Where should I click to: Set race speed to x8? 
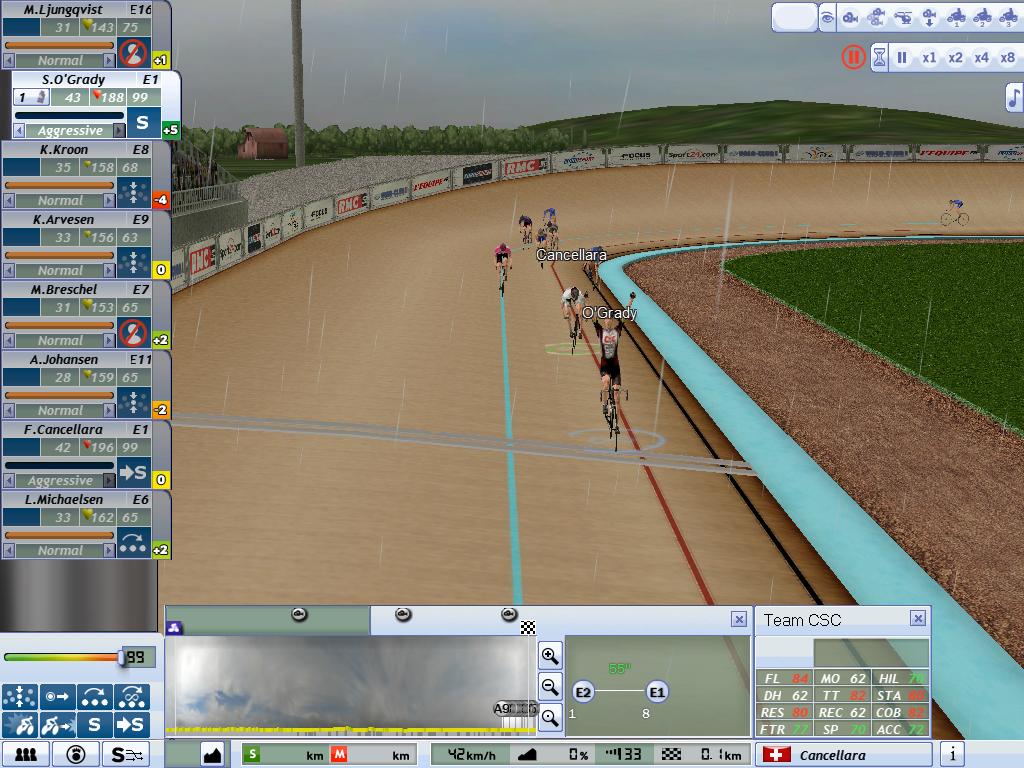pos(1007,57)
